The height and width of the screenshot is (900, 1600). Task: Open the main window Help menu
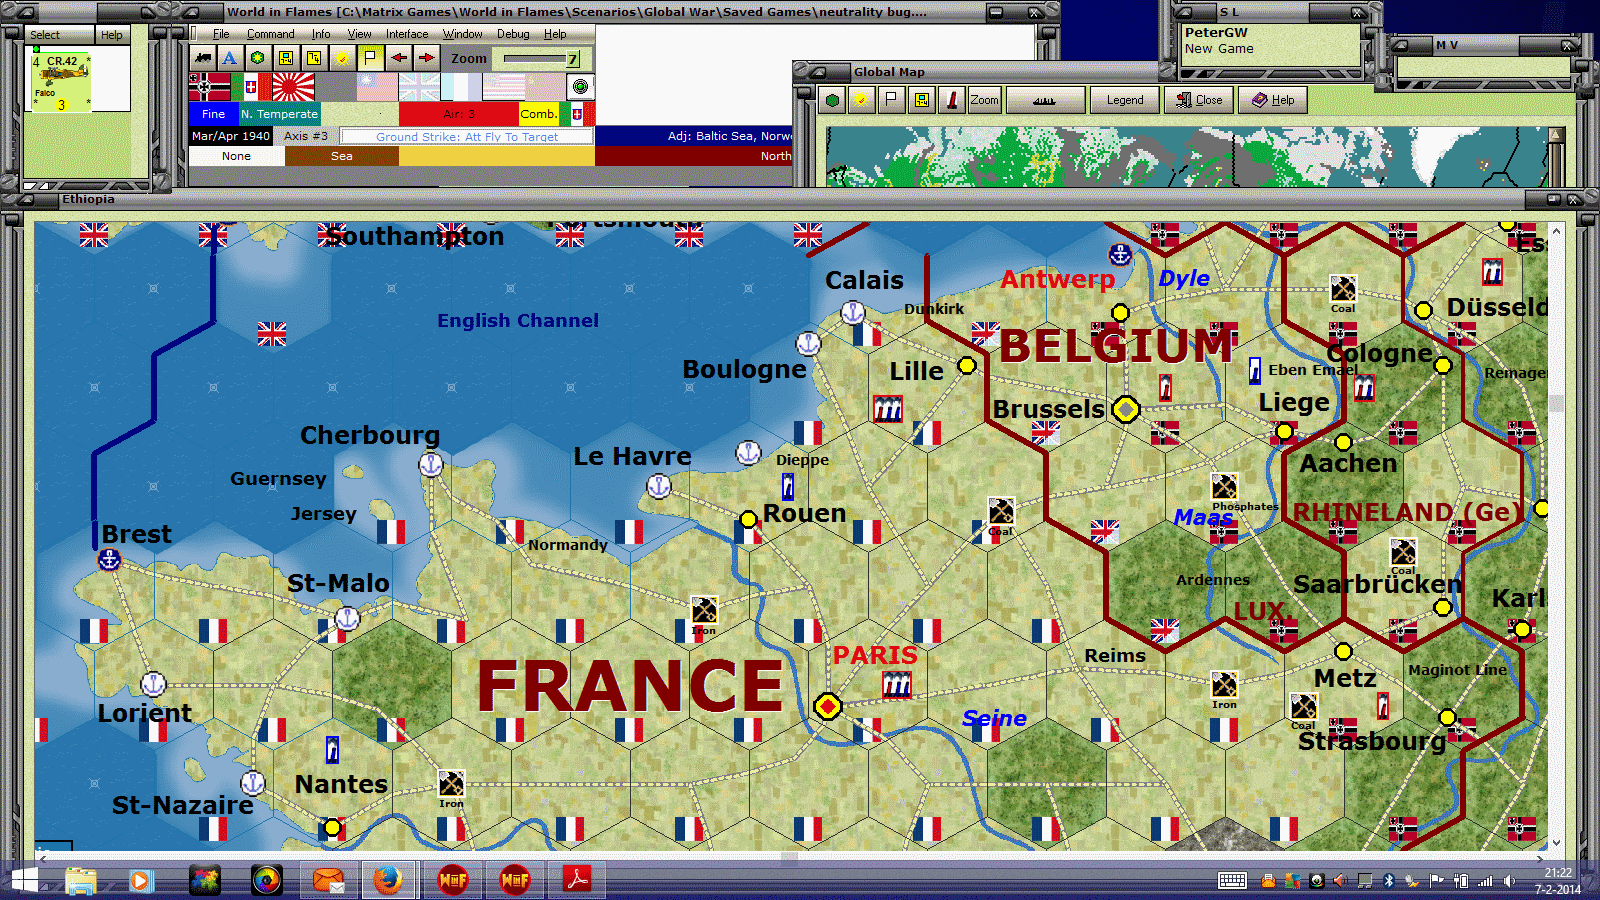tap(556, 34)
